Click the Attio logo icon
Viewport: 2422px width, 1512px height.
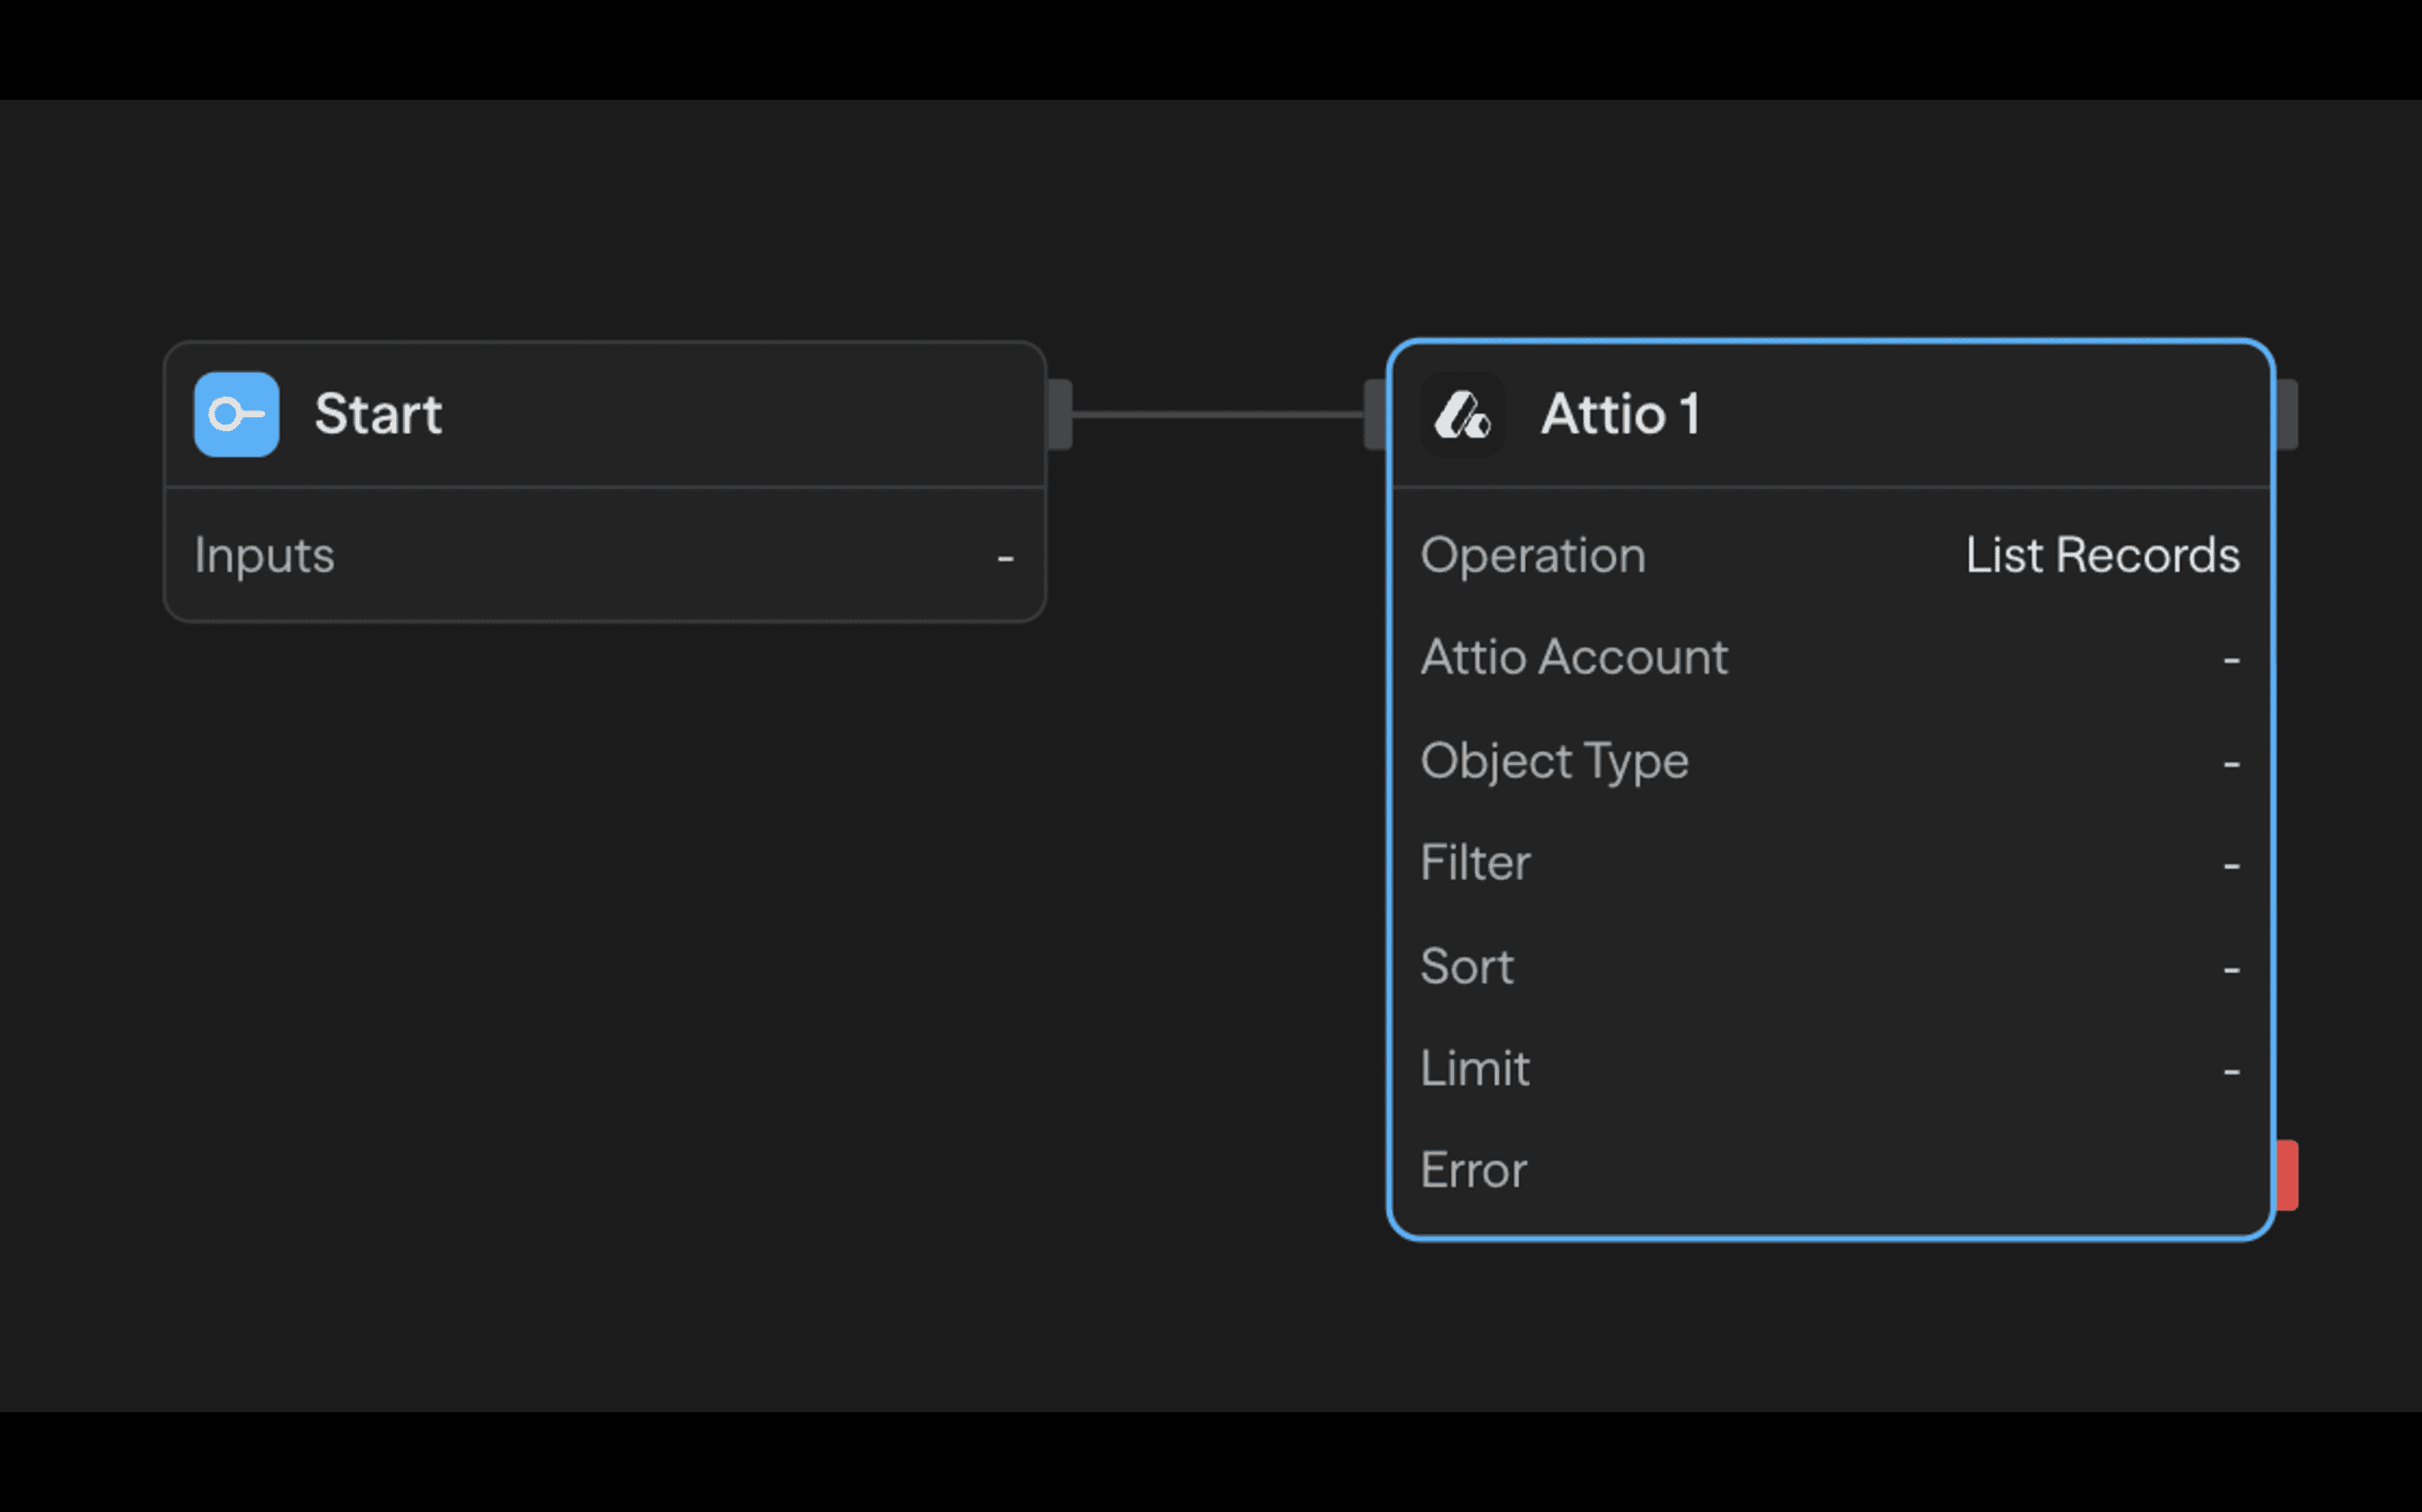click(1462, 414)
